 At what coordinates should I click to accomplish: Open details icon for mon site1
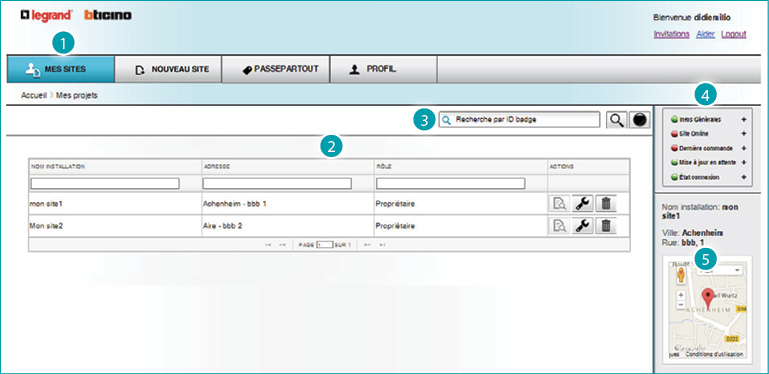[559, 203]
